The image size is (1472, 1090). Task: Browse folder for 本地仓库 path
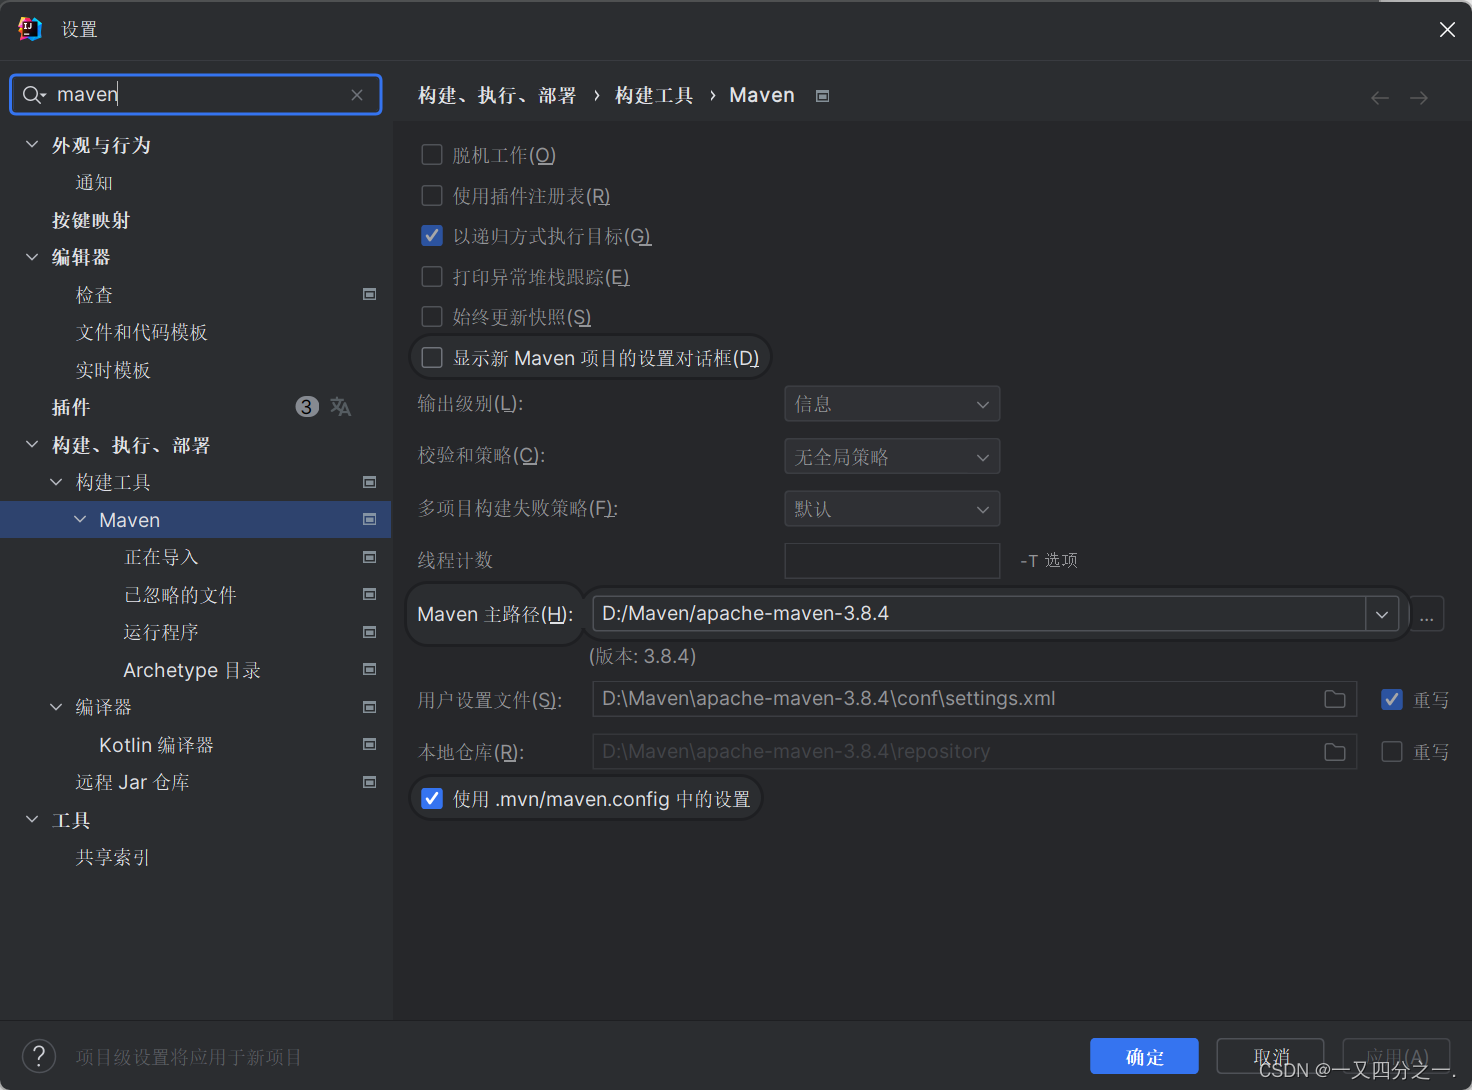coord(1335,751)
